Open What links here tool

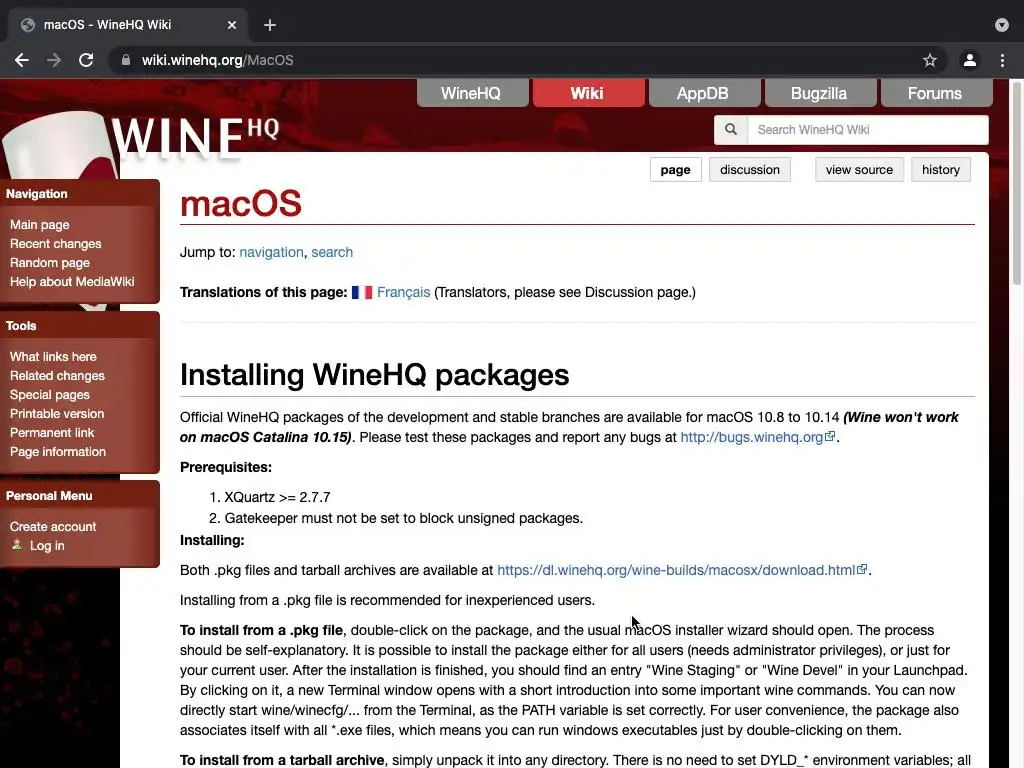[x=53, y=357]
